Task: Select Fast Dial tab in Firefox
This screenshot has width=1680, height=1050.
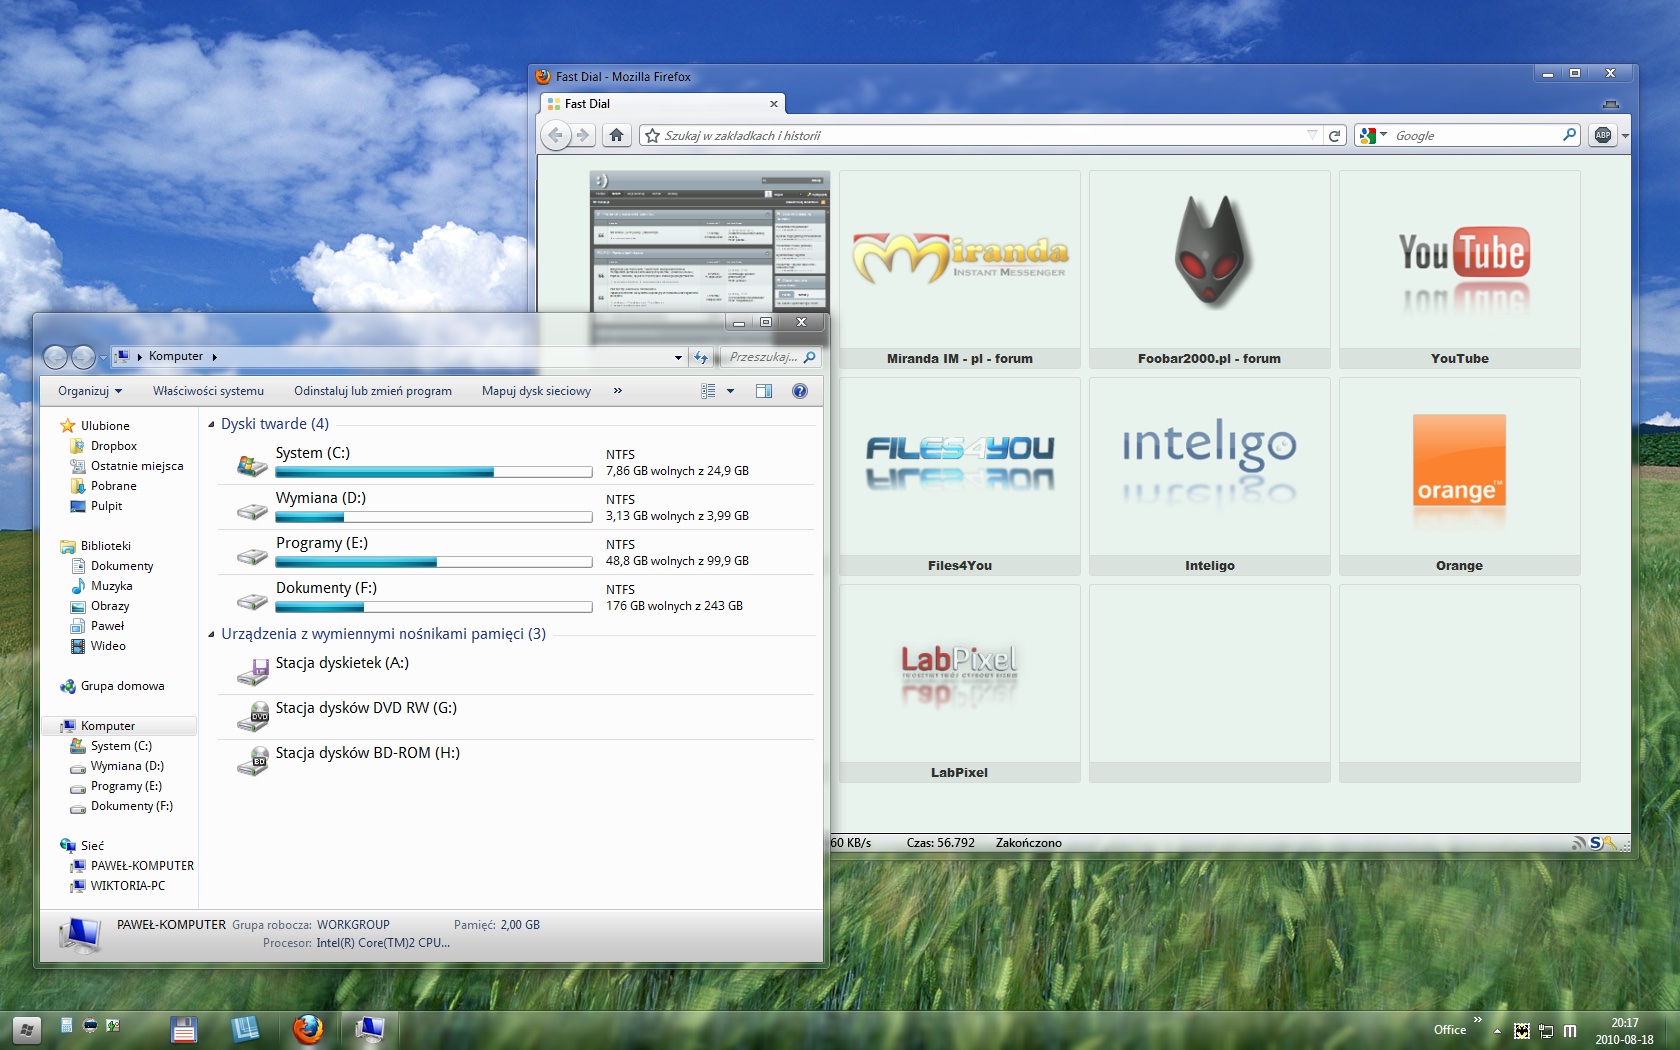Action: tap(662, 104)
